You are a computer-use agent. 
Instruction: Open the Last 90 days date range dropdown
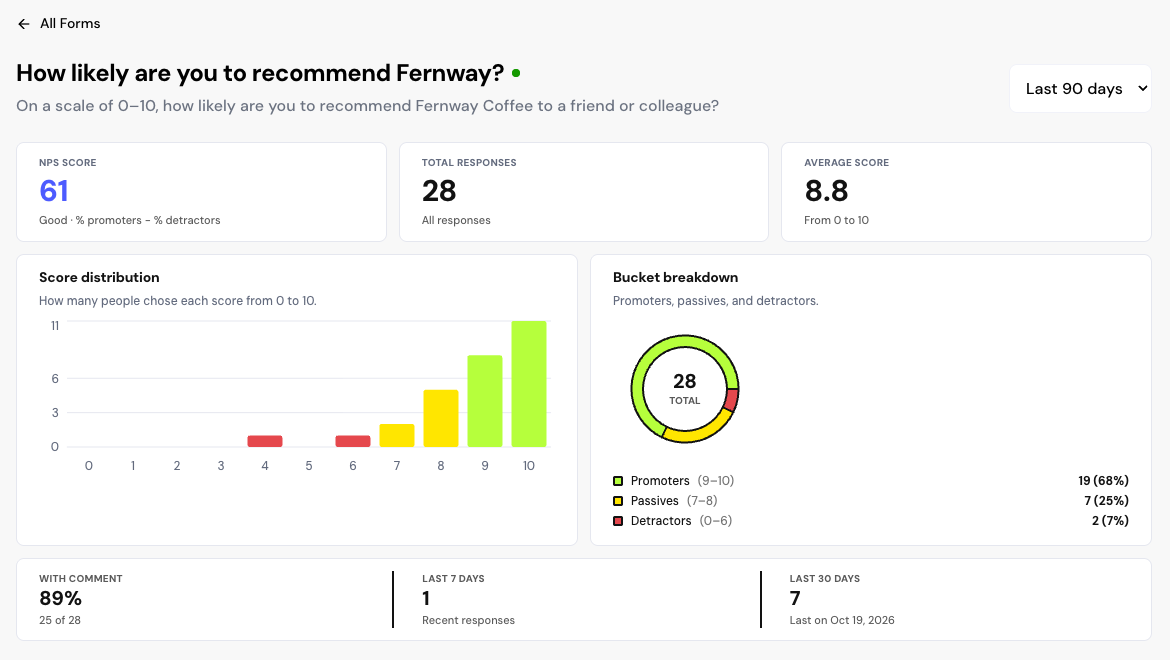1080,89
